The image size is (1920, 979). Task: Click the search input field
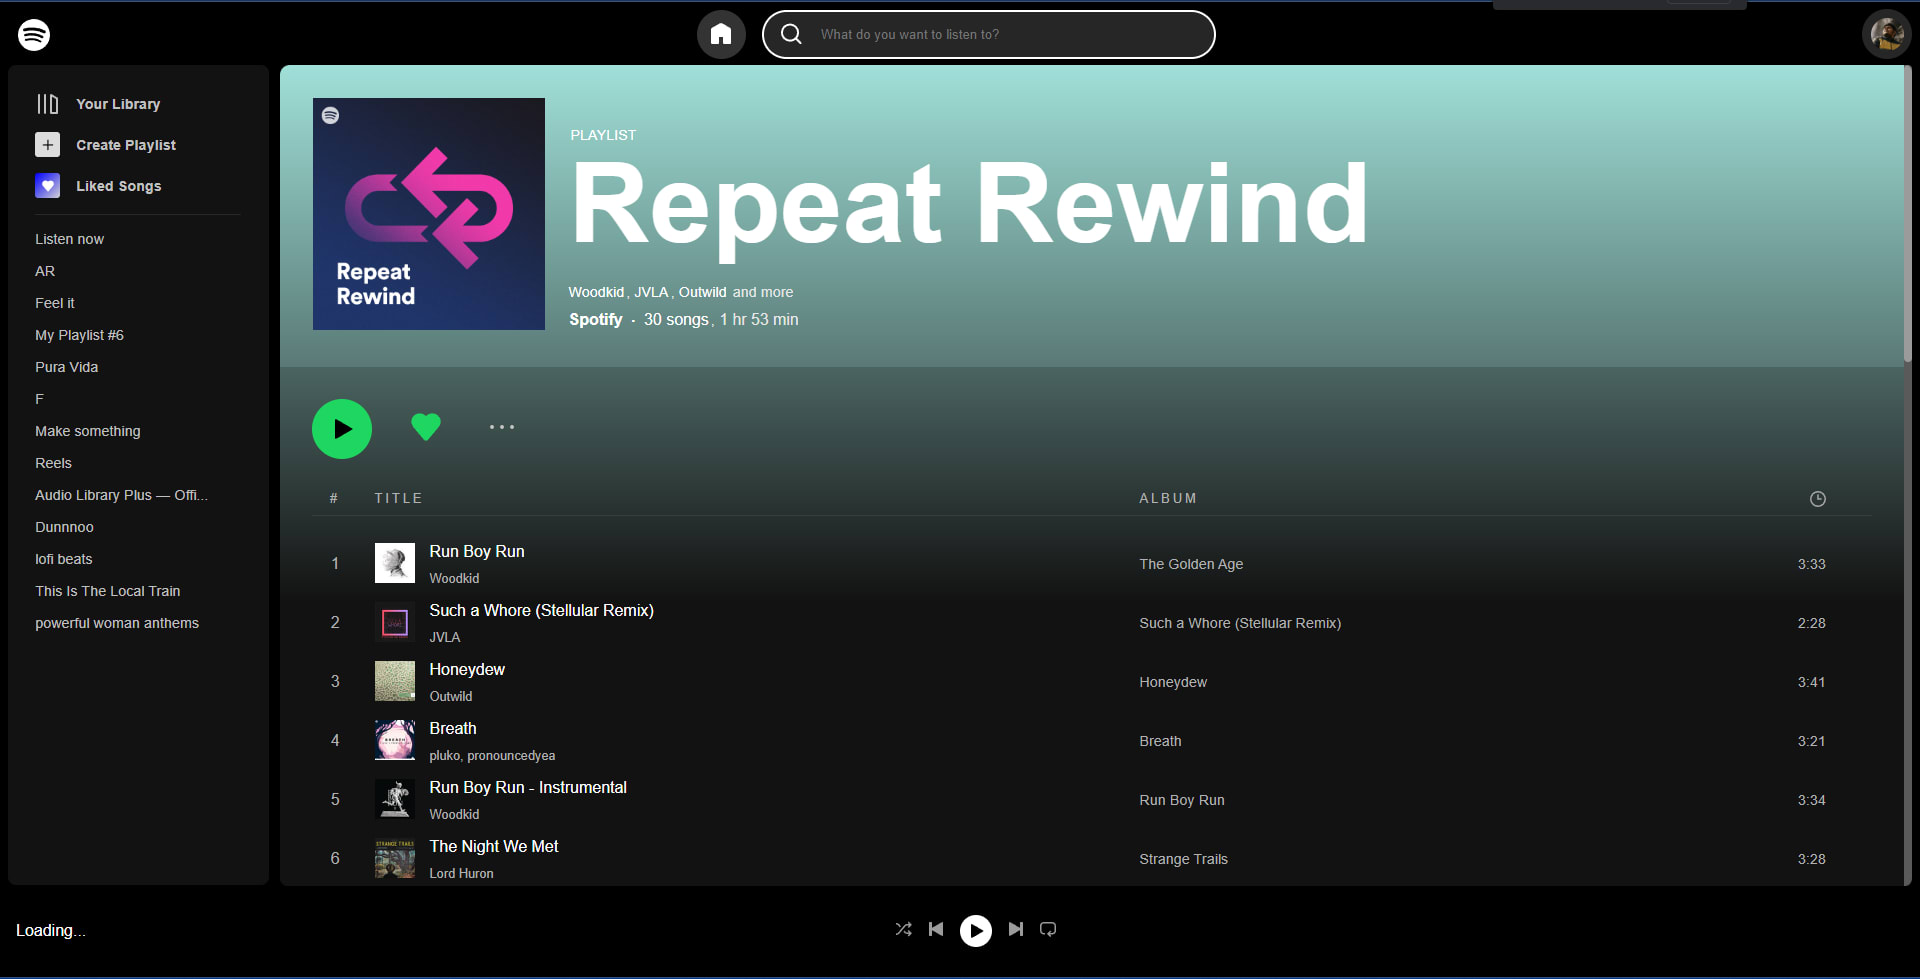pos(1000,35)
